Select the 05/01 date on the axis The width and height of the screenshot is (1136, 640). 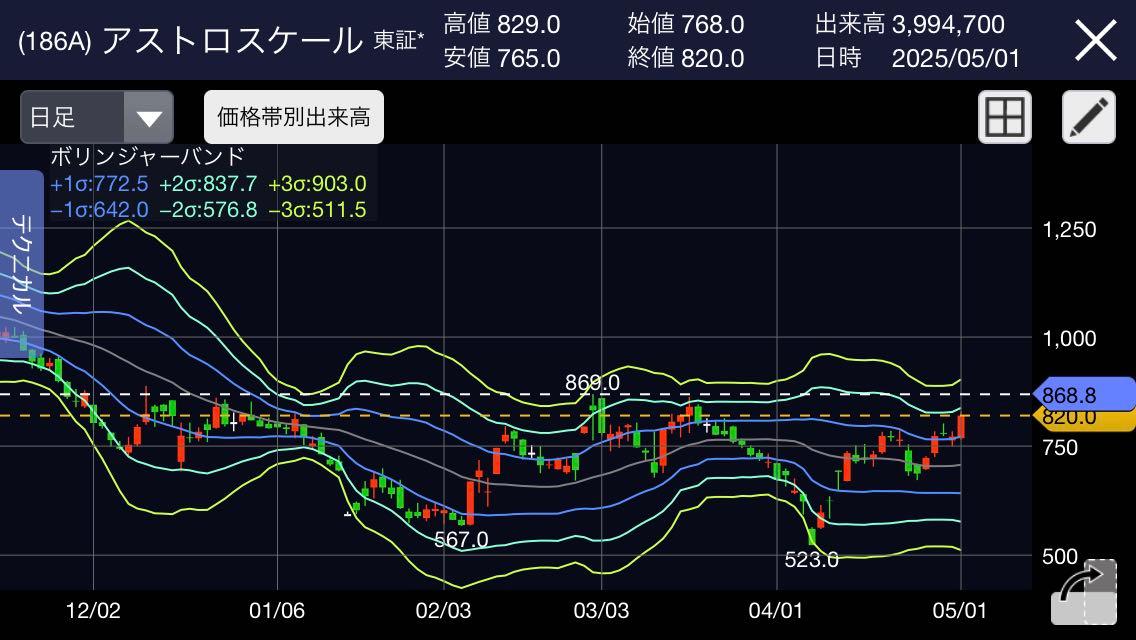(x=960, y=610)
